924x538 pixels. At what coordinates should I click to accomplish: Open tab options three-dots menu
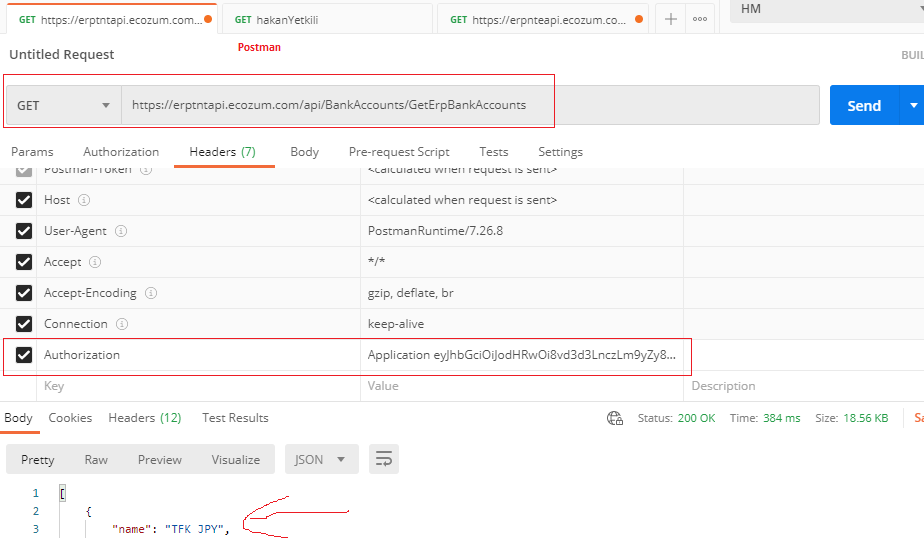click(x=699, y=19)
